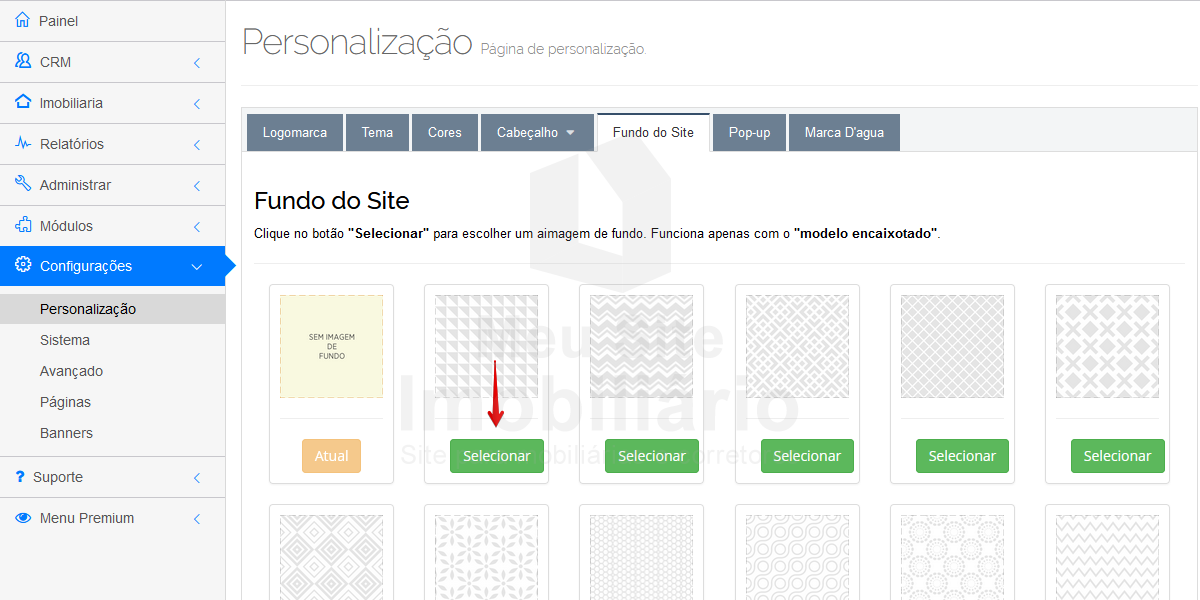Click the Imobiliaria house icon

23,102
